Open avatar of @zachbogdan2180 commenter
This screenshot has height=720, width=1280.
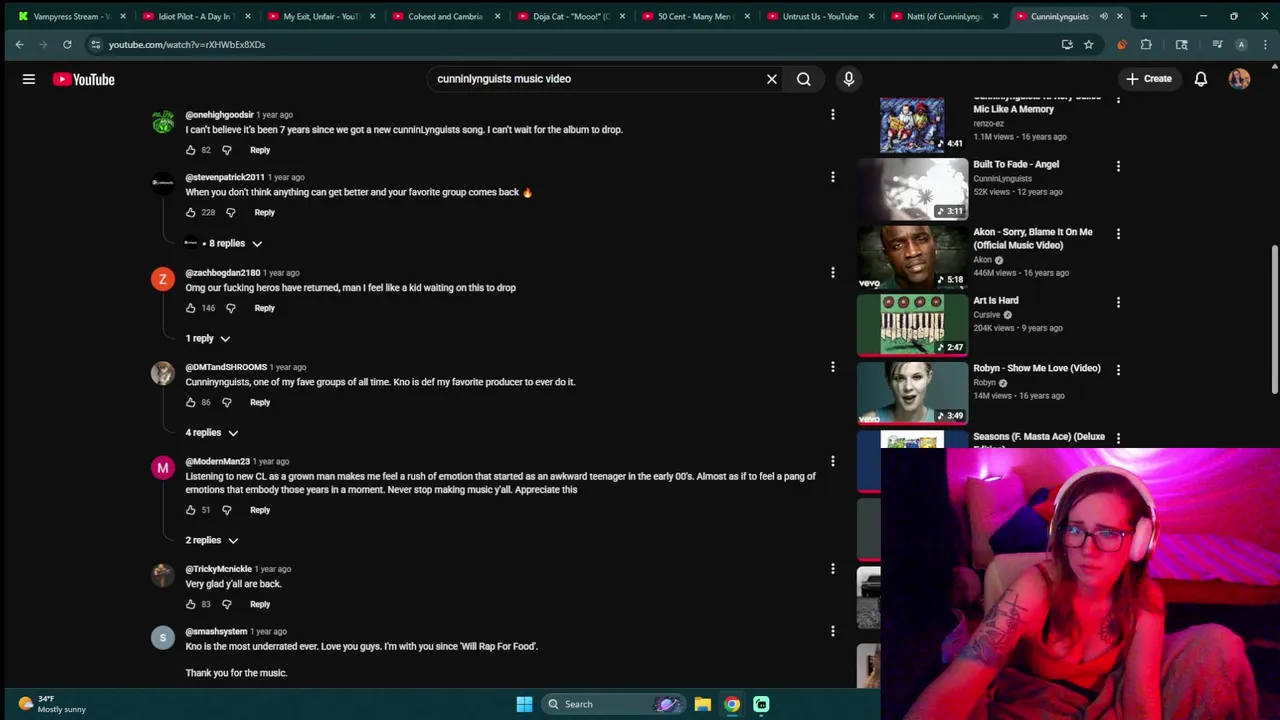tap(162, 279)
